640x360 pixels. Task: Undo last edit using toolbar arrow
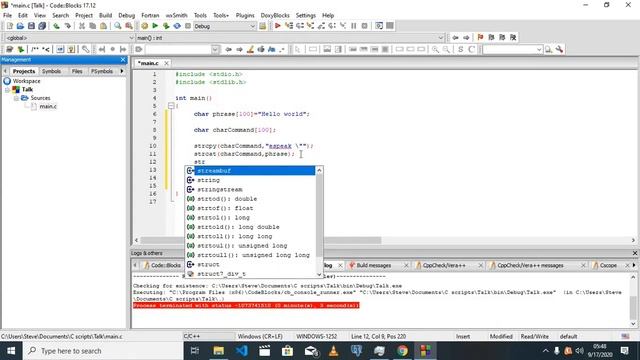point(56,26)
